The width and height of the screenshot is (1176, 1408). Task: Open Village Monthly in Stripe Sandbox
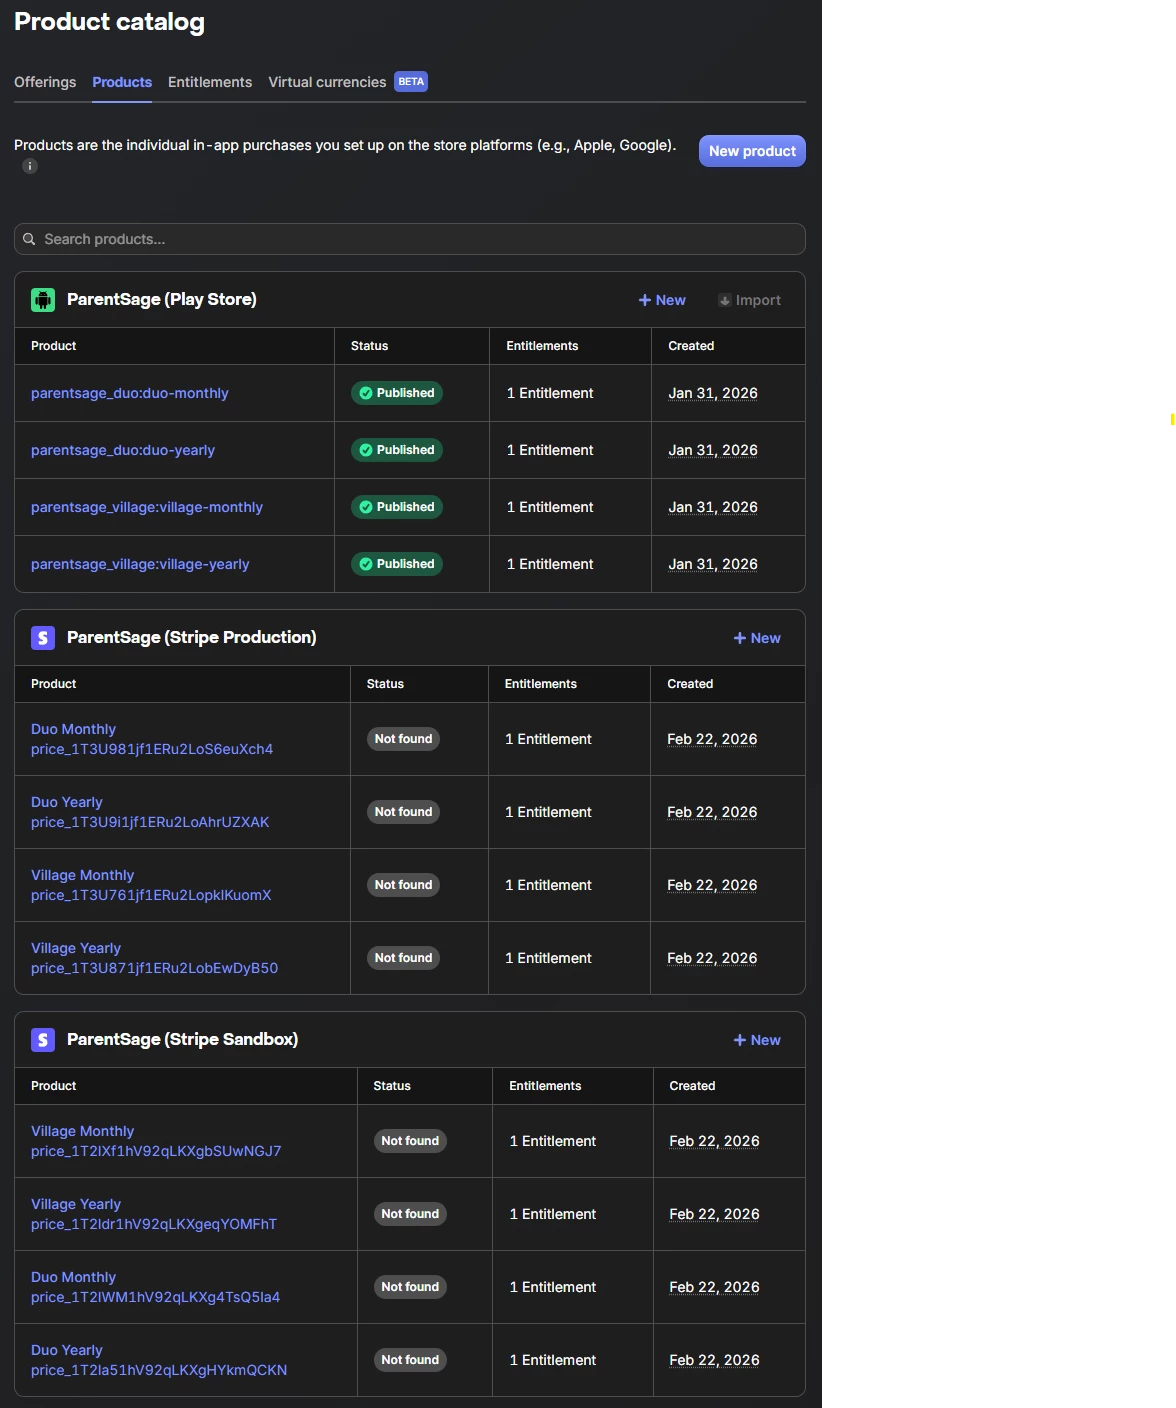coord(156,1141)
